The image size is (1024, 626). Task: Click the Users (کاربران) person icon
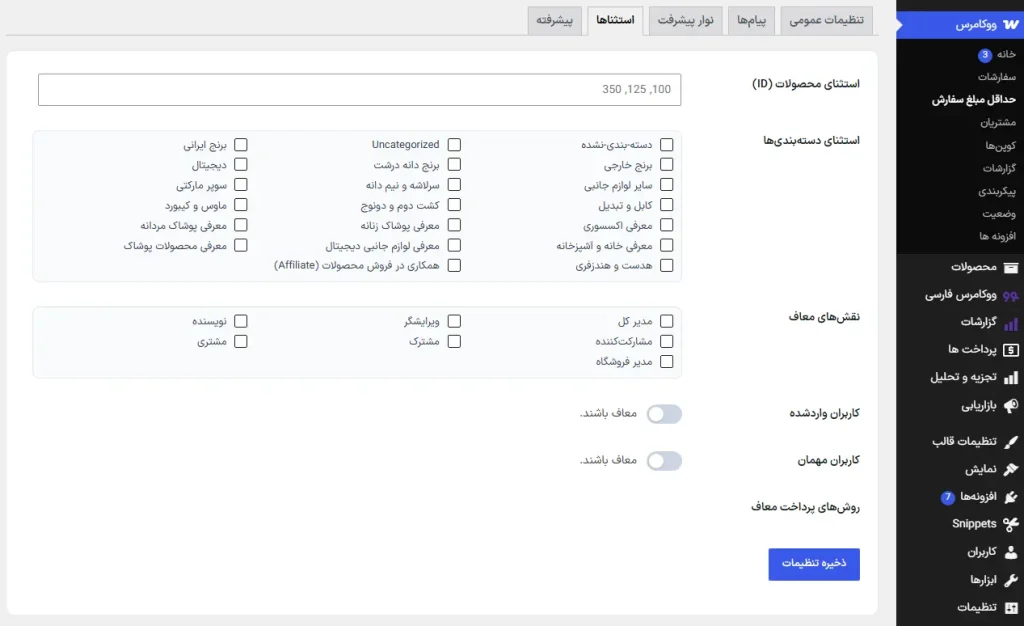(1010, 552)
